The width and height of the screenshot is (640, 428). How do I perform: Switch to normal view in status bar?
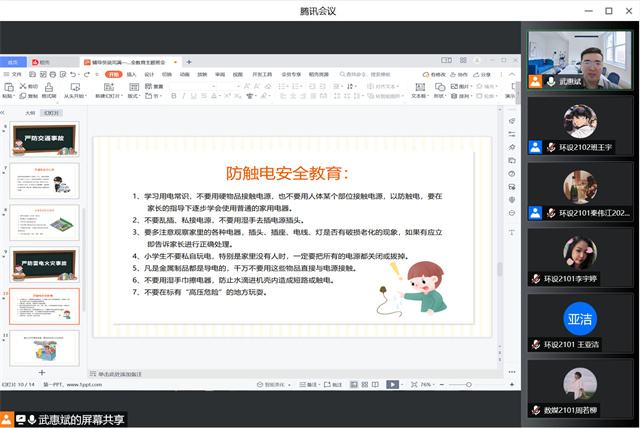[x=354, y=384]
